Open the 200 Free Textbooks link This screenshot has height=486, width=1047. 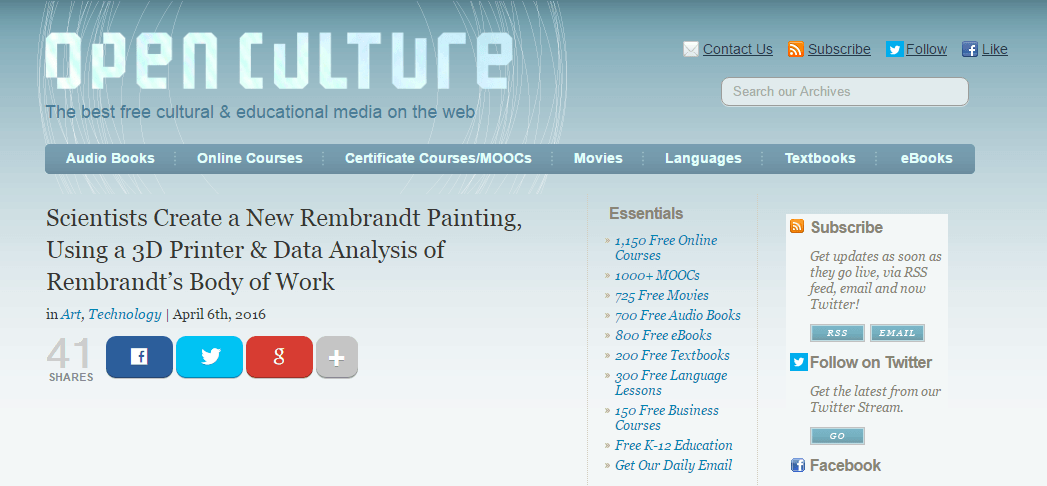click(672, 355)
